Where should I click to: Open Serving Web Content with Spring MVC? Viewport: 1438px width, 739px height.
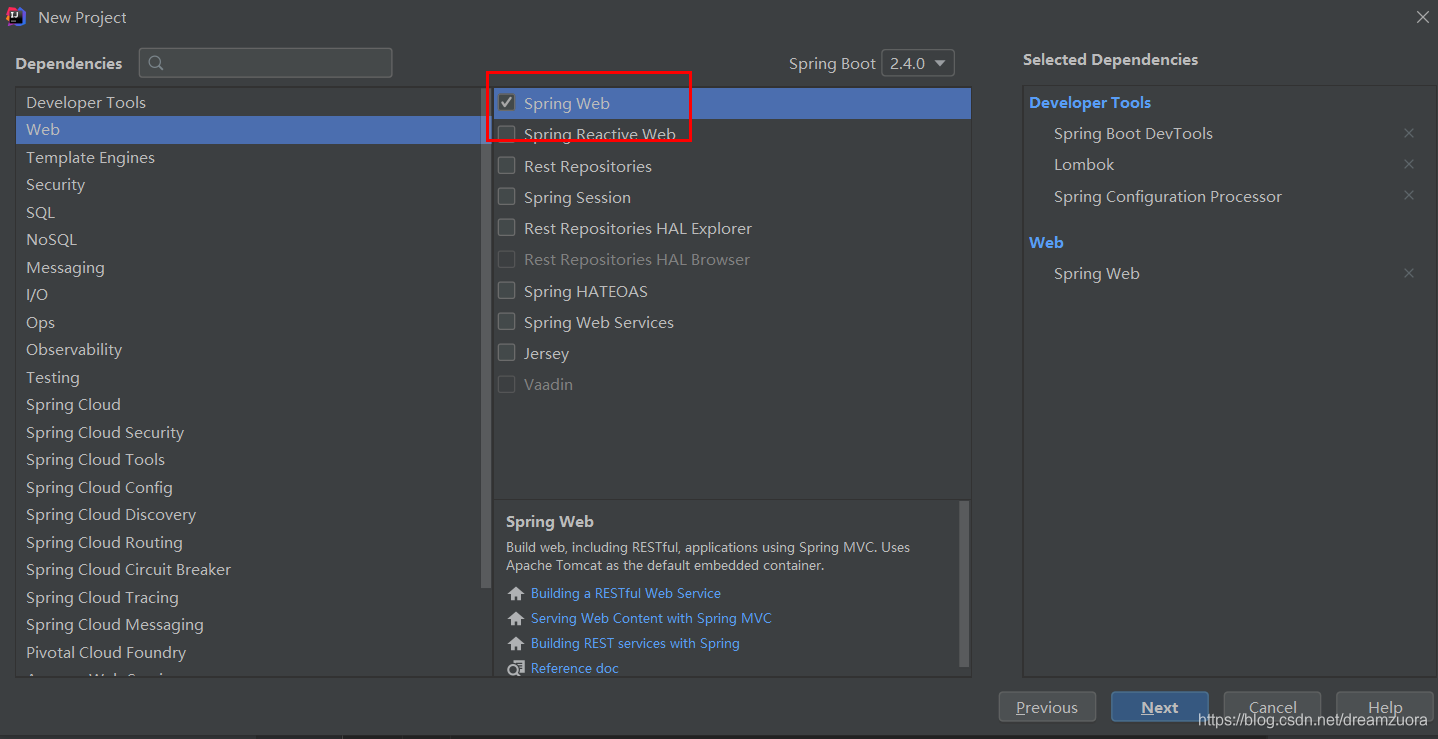click(x=651, y=618)
